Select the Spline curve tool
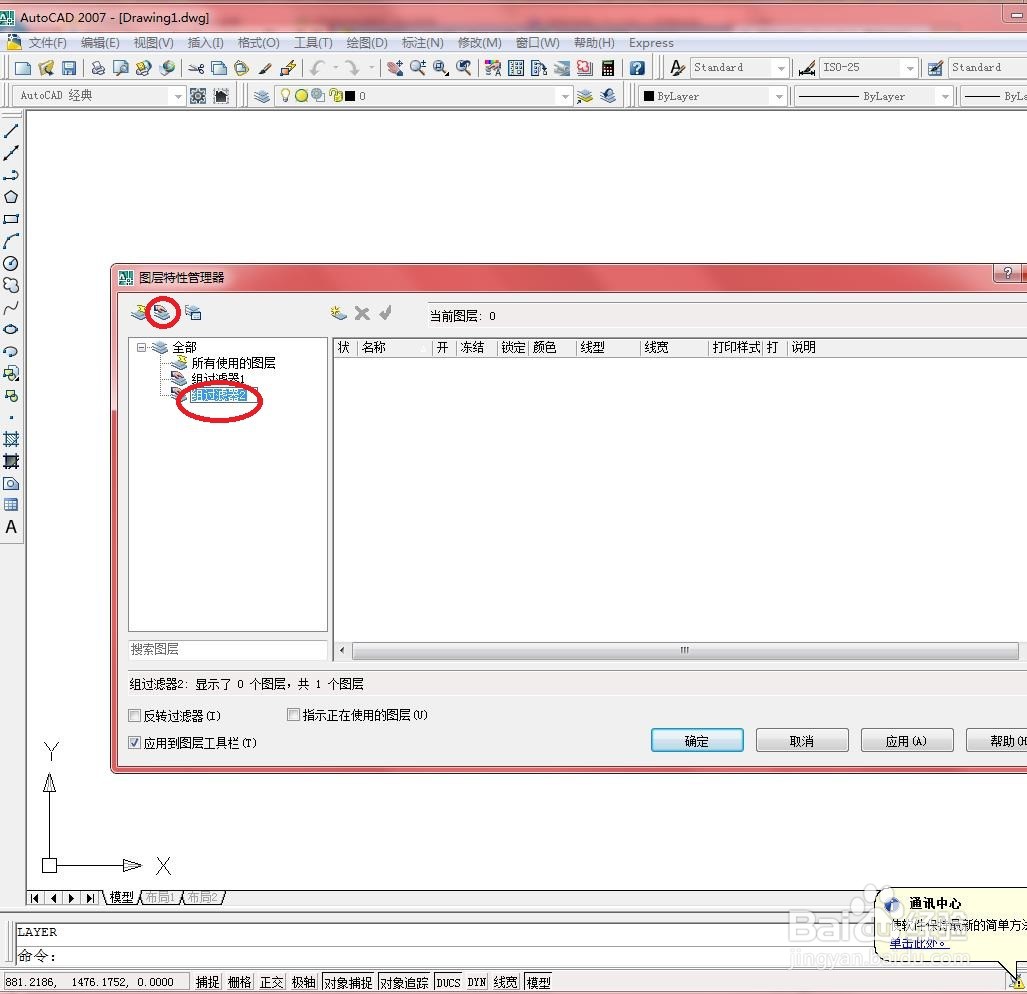The image size is (1027, 994). point(11,308)
